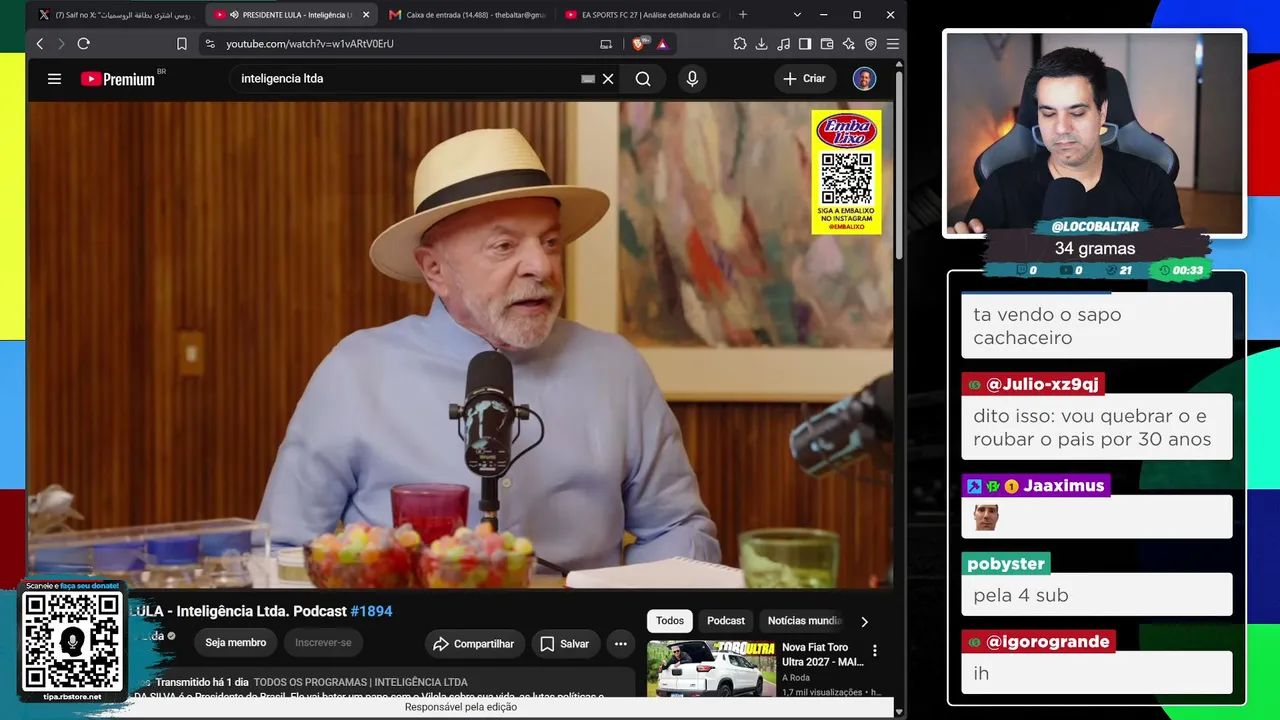Bookmark this page with the bookmark icon
Screen dimensions: 1280x720
[182, 44]
